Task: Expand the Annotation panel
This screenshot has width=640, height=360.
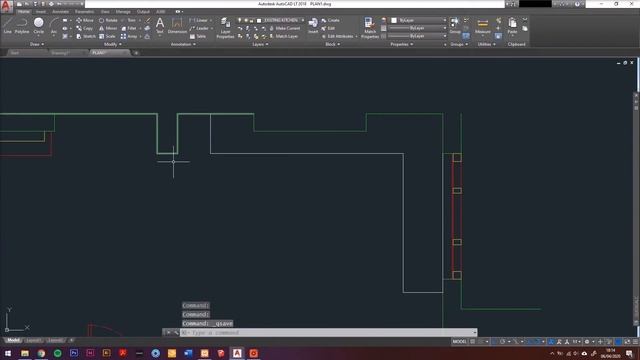Action: click(183, 44)
